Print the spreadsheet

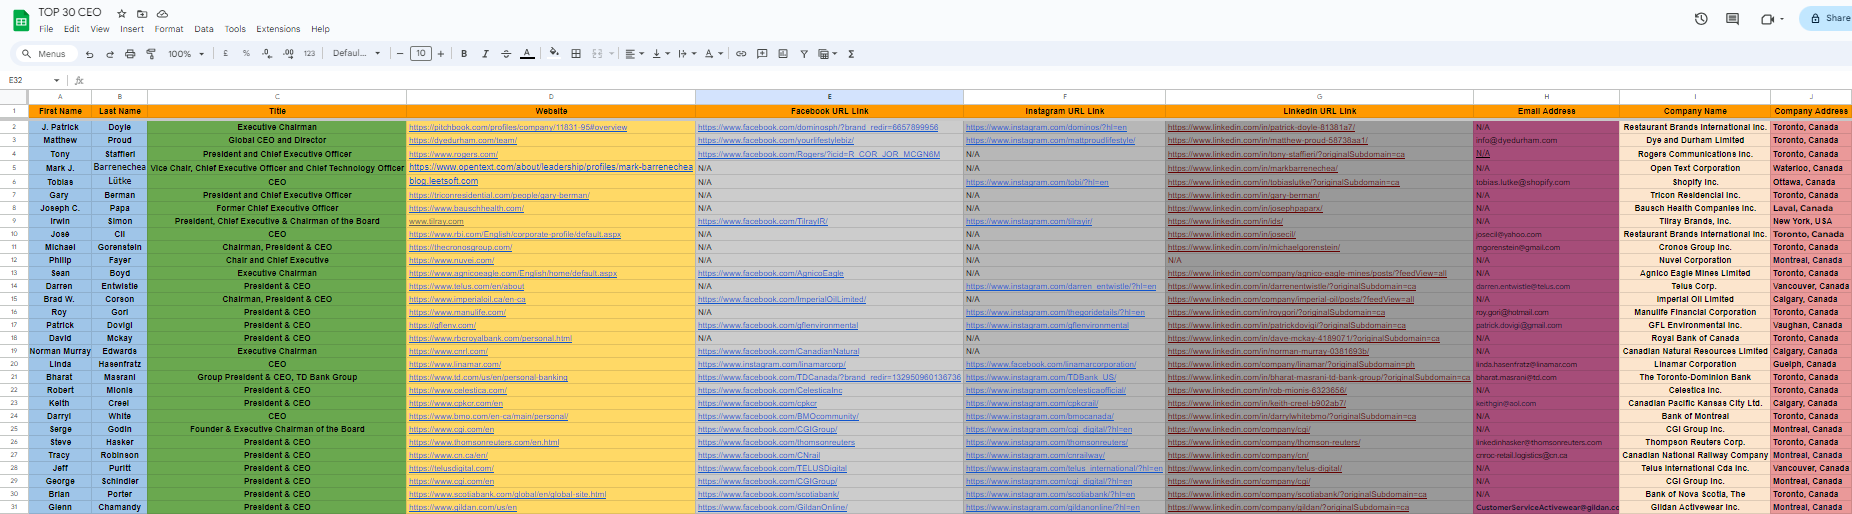coord(130,54)
